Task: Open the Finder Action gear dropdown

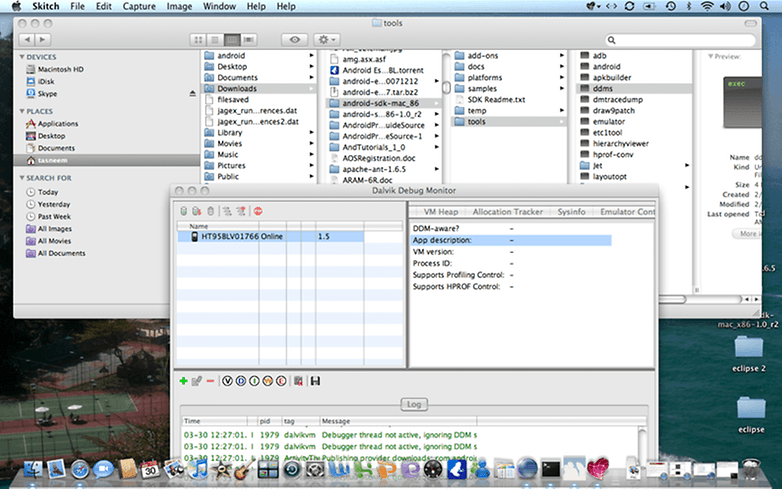Action: (x=327, y=39)
